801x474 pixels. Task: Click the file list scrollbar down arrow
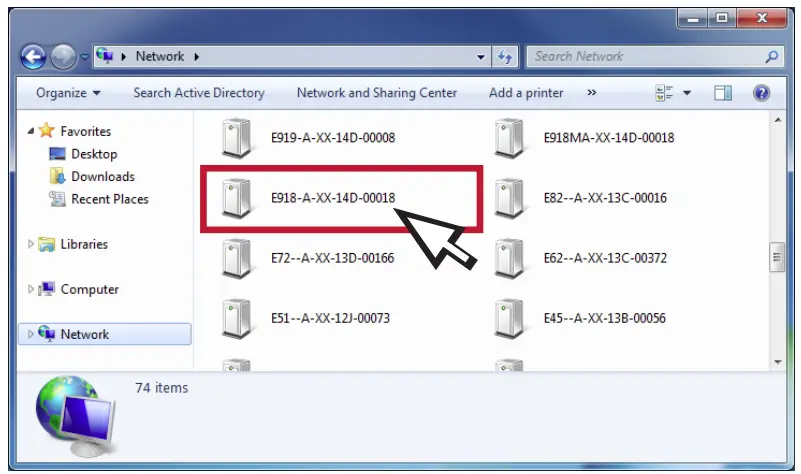[778, 362]
